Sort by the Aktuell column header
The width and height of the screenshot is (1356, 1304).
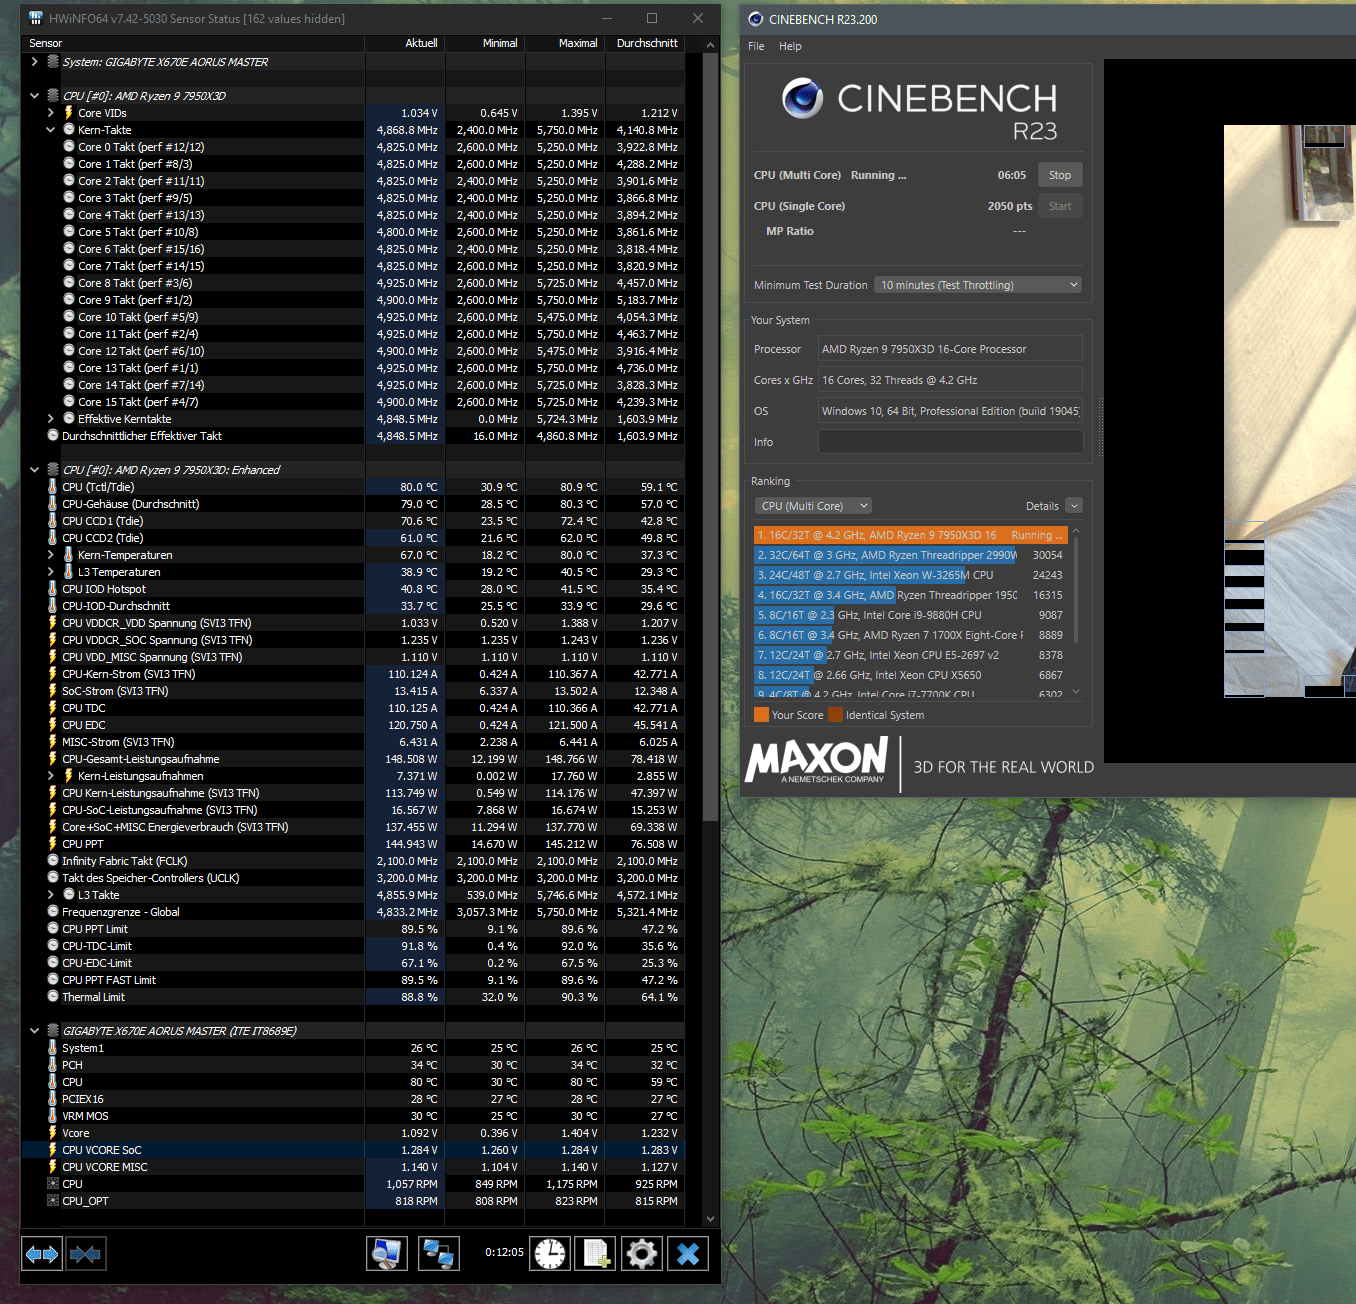coord(405,43)
